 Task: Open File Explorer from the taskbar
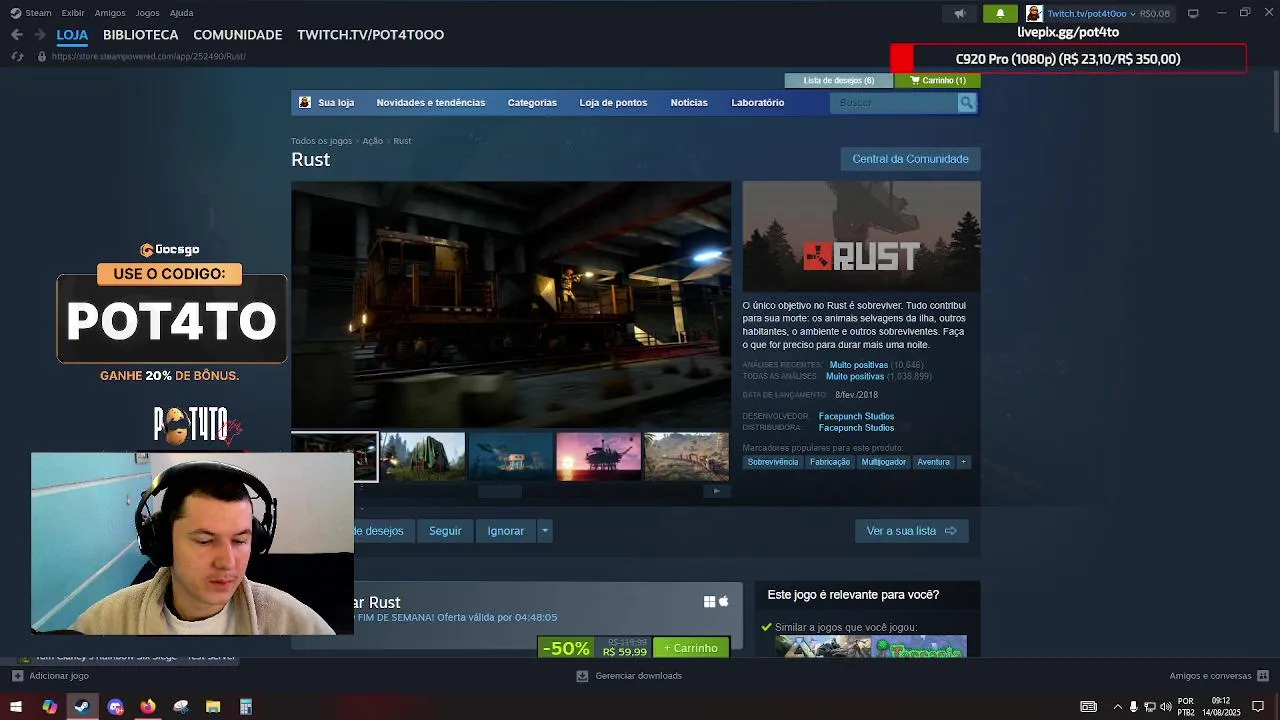tap(213, 707)
